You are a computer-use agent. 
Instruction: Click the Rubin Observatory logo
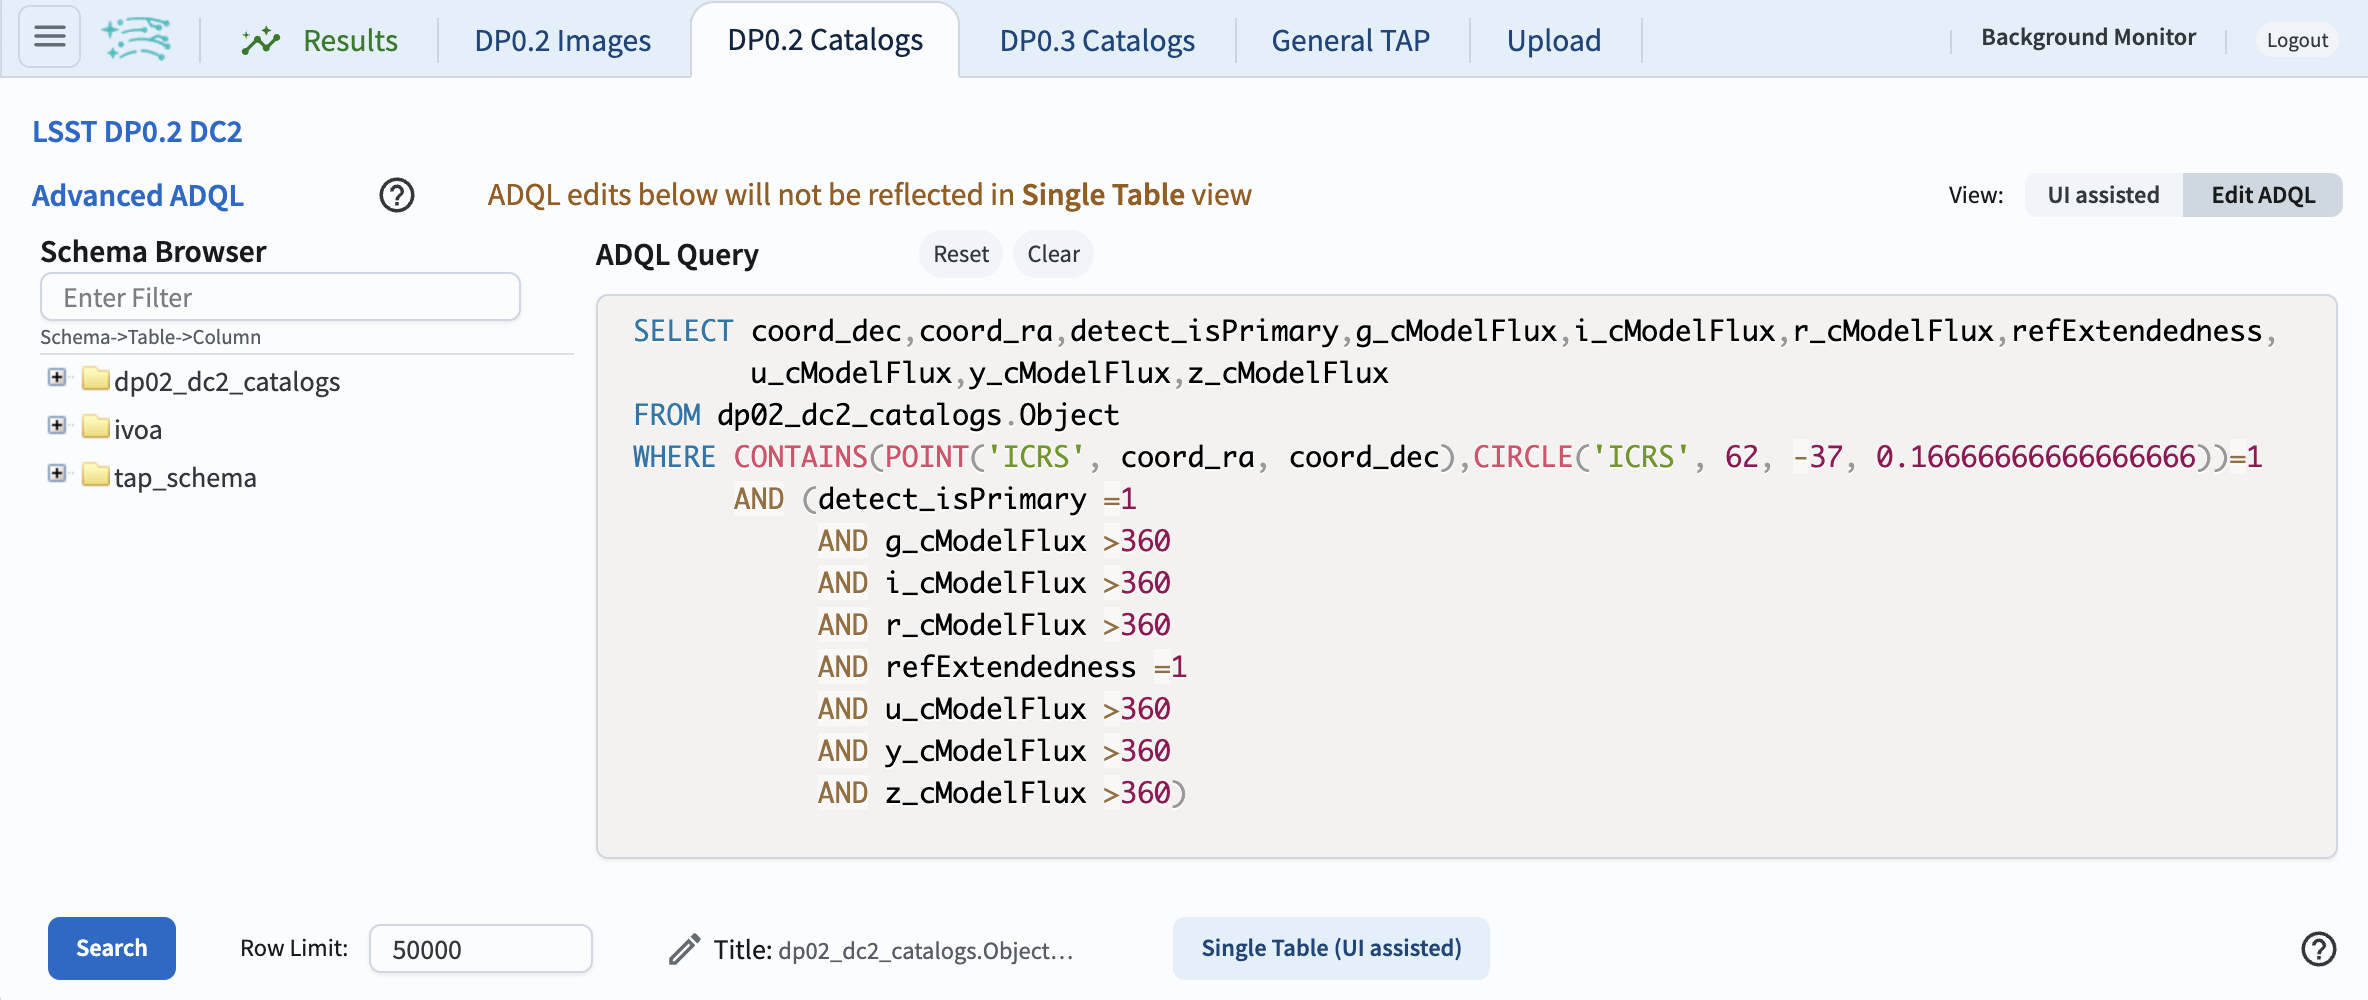coord(138,38)
